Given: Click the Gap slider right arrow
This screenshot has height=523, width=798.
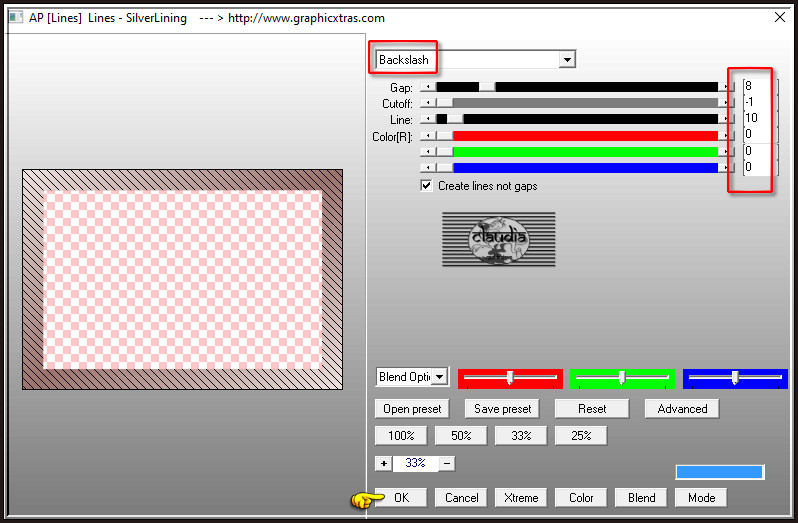Looking at the screenshot, I should (726, 88).
